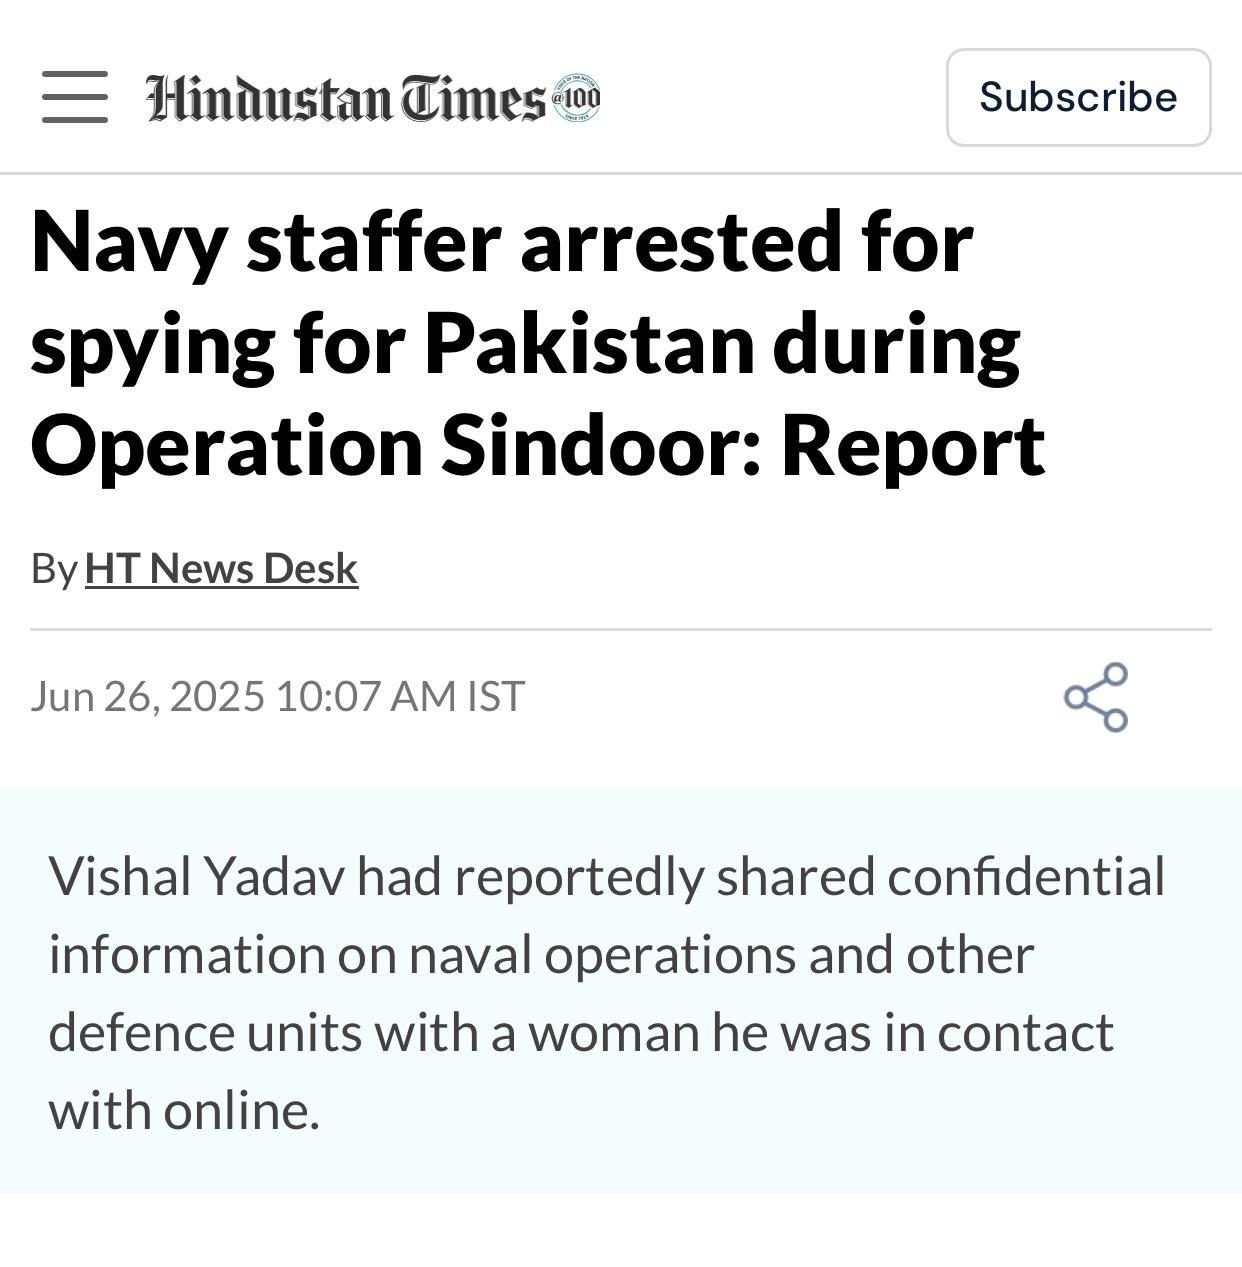Open the HT News Desk author page
This screenshot has height=1267, width=1242.
tap(221, 568)
